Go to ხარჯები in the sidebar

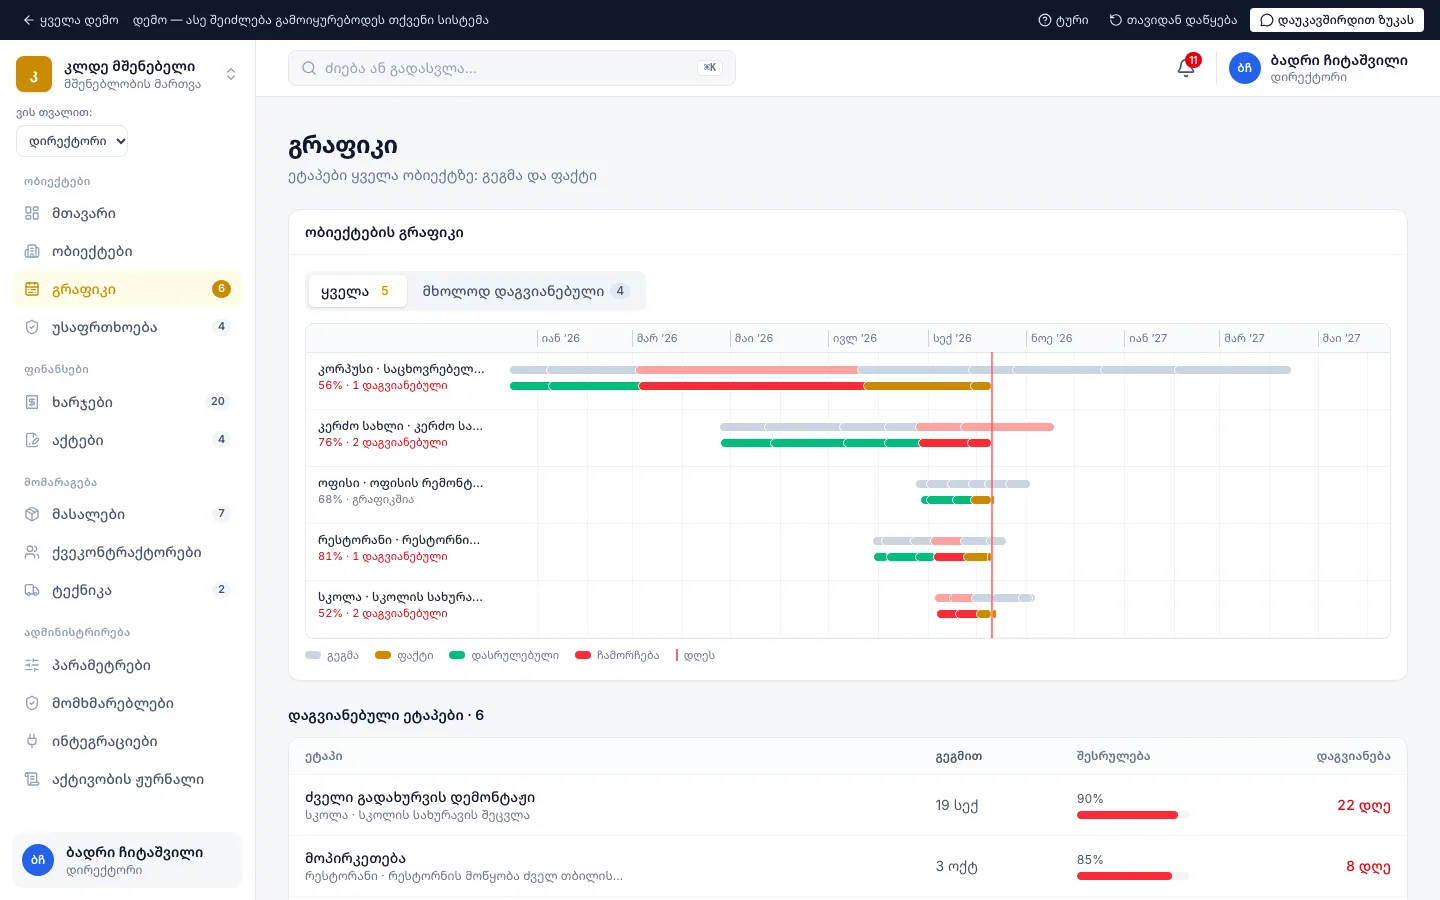click(x=128, y=402)
